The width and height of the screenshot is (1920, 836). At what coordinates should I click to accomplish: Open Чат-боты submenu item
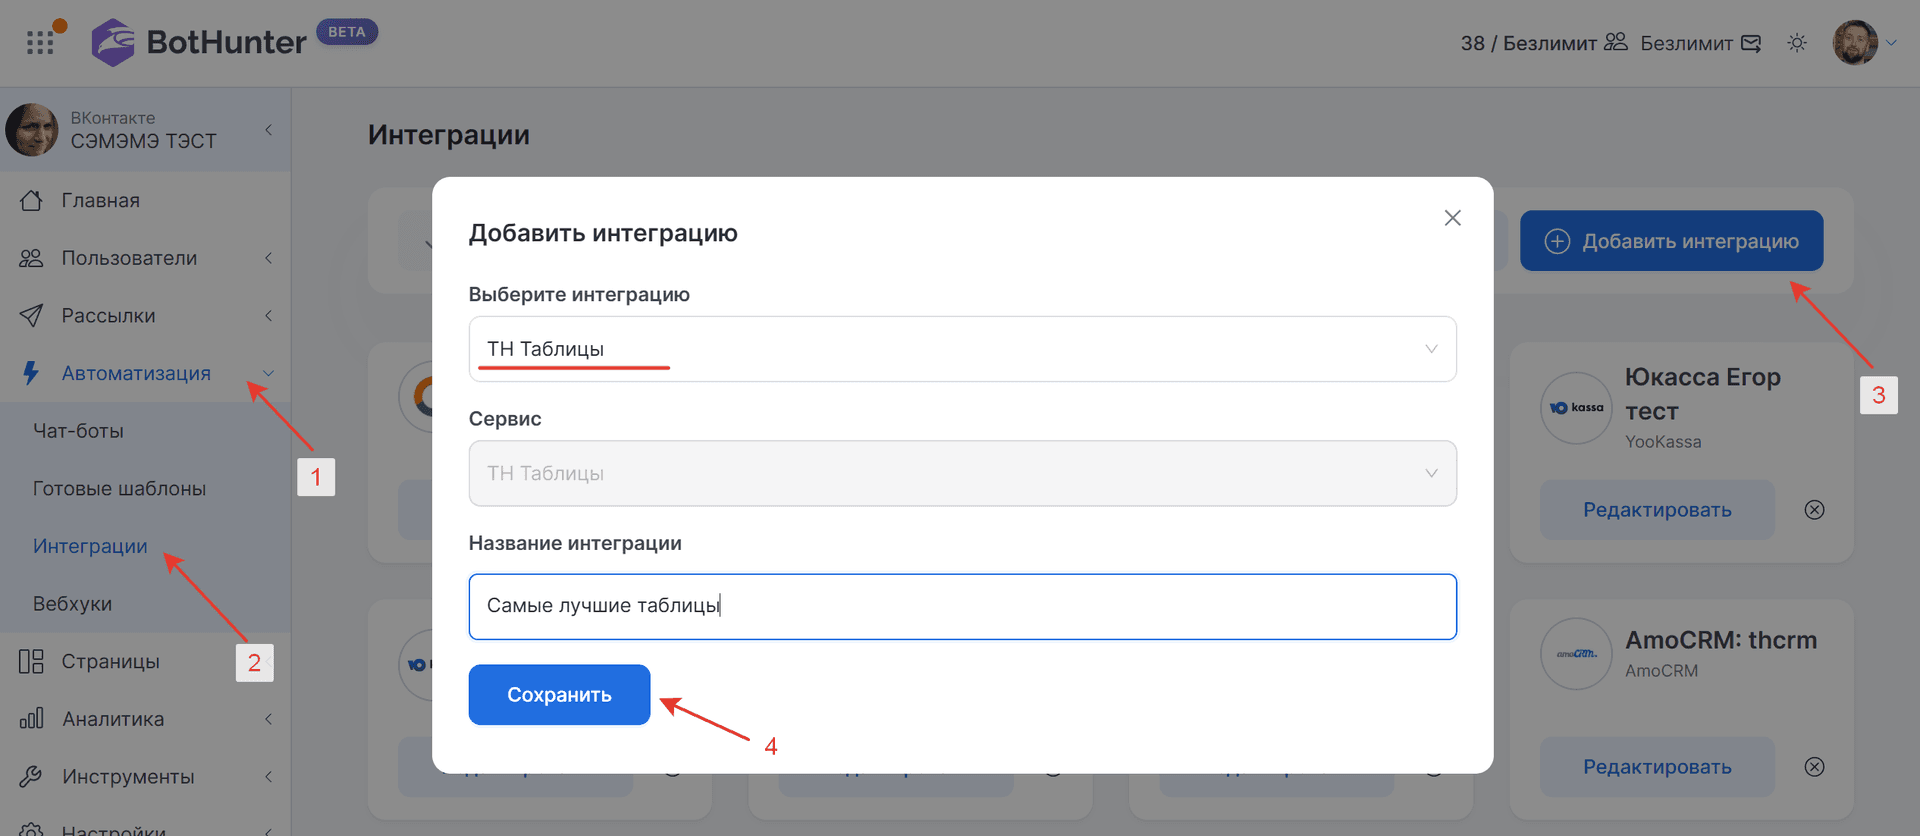tap(78, 431)
